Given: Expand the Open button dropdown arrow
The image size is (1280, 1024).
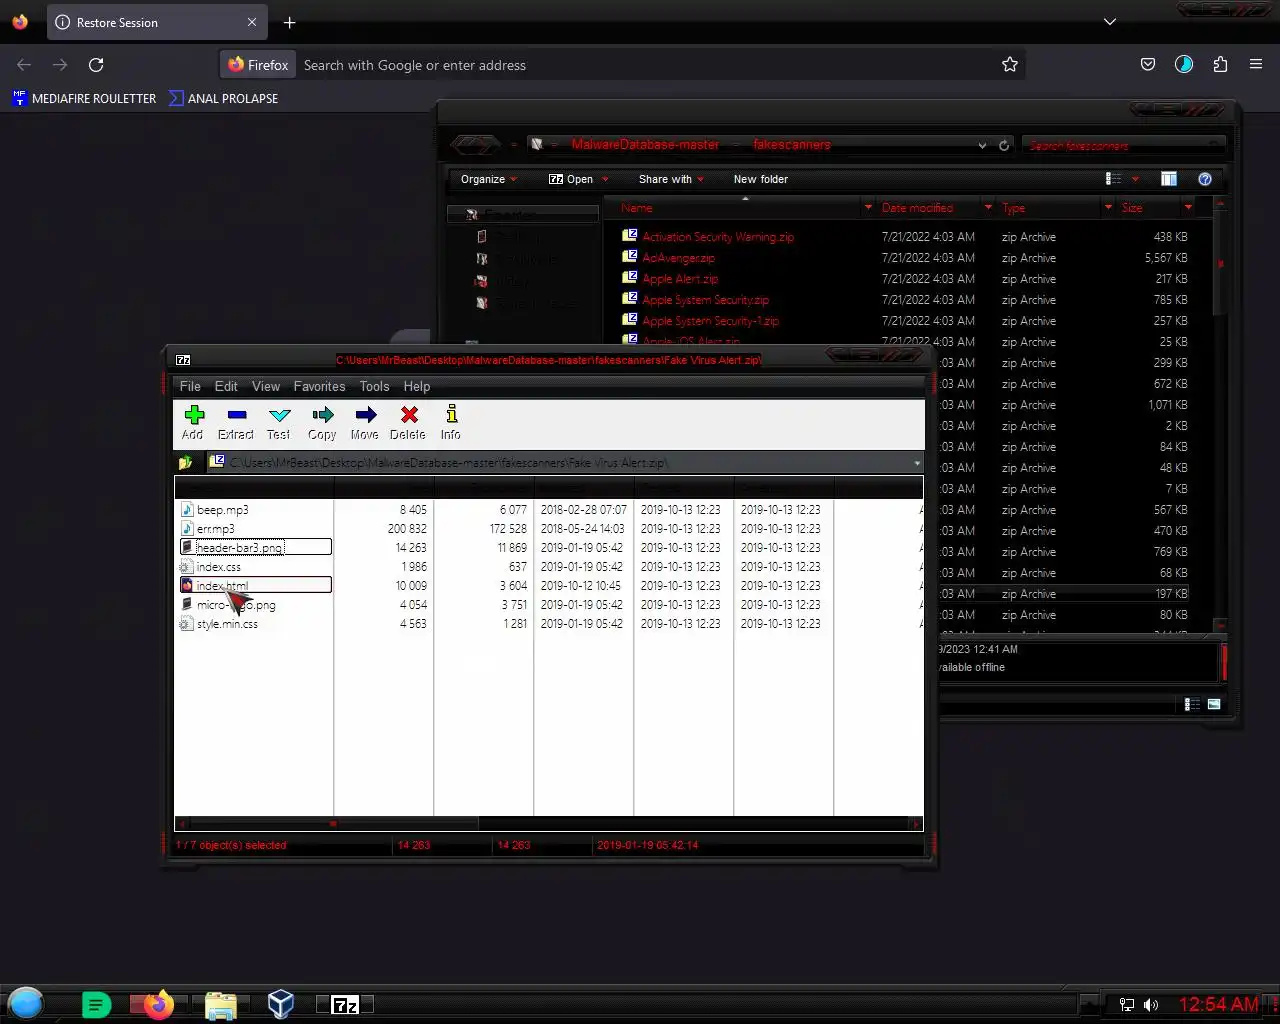Looking at the screenshot, I should click(x=605, y=179).
